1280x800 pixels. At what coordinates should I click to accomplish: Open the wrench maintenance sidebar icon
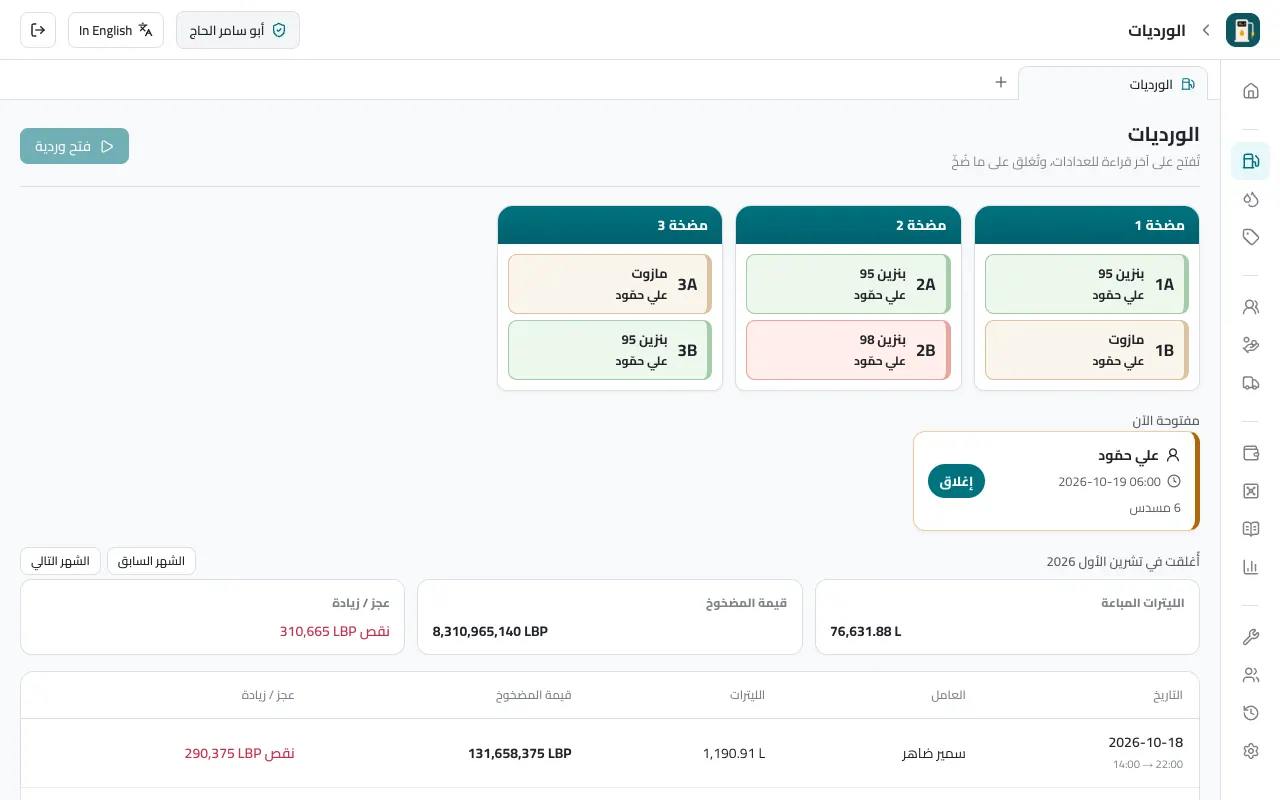point(1250,637)
